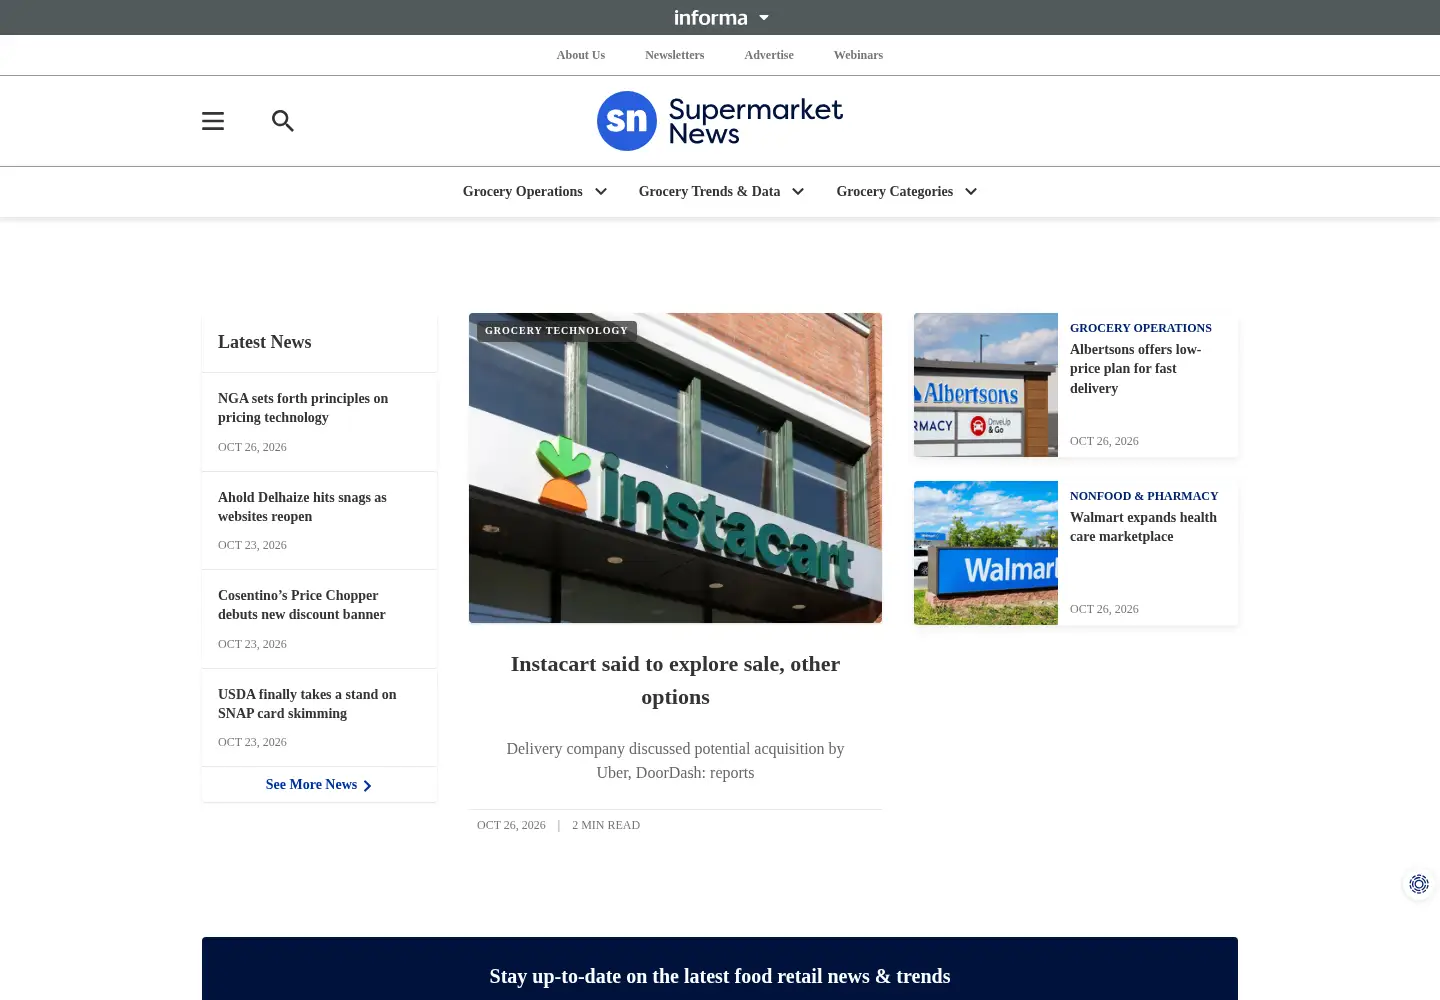This screenshot has width=1440, height=1000.
Task: Open Instacart said to explore sale headline
Action: [x=675, y=680]
